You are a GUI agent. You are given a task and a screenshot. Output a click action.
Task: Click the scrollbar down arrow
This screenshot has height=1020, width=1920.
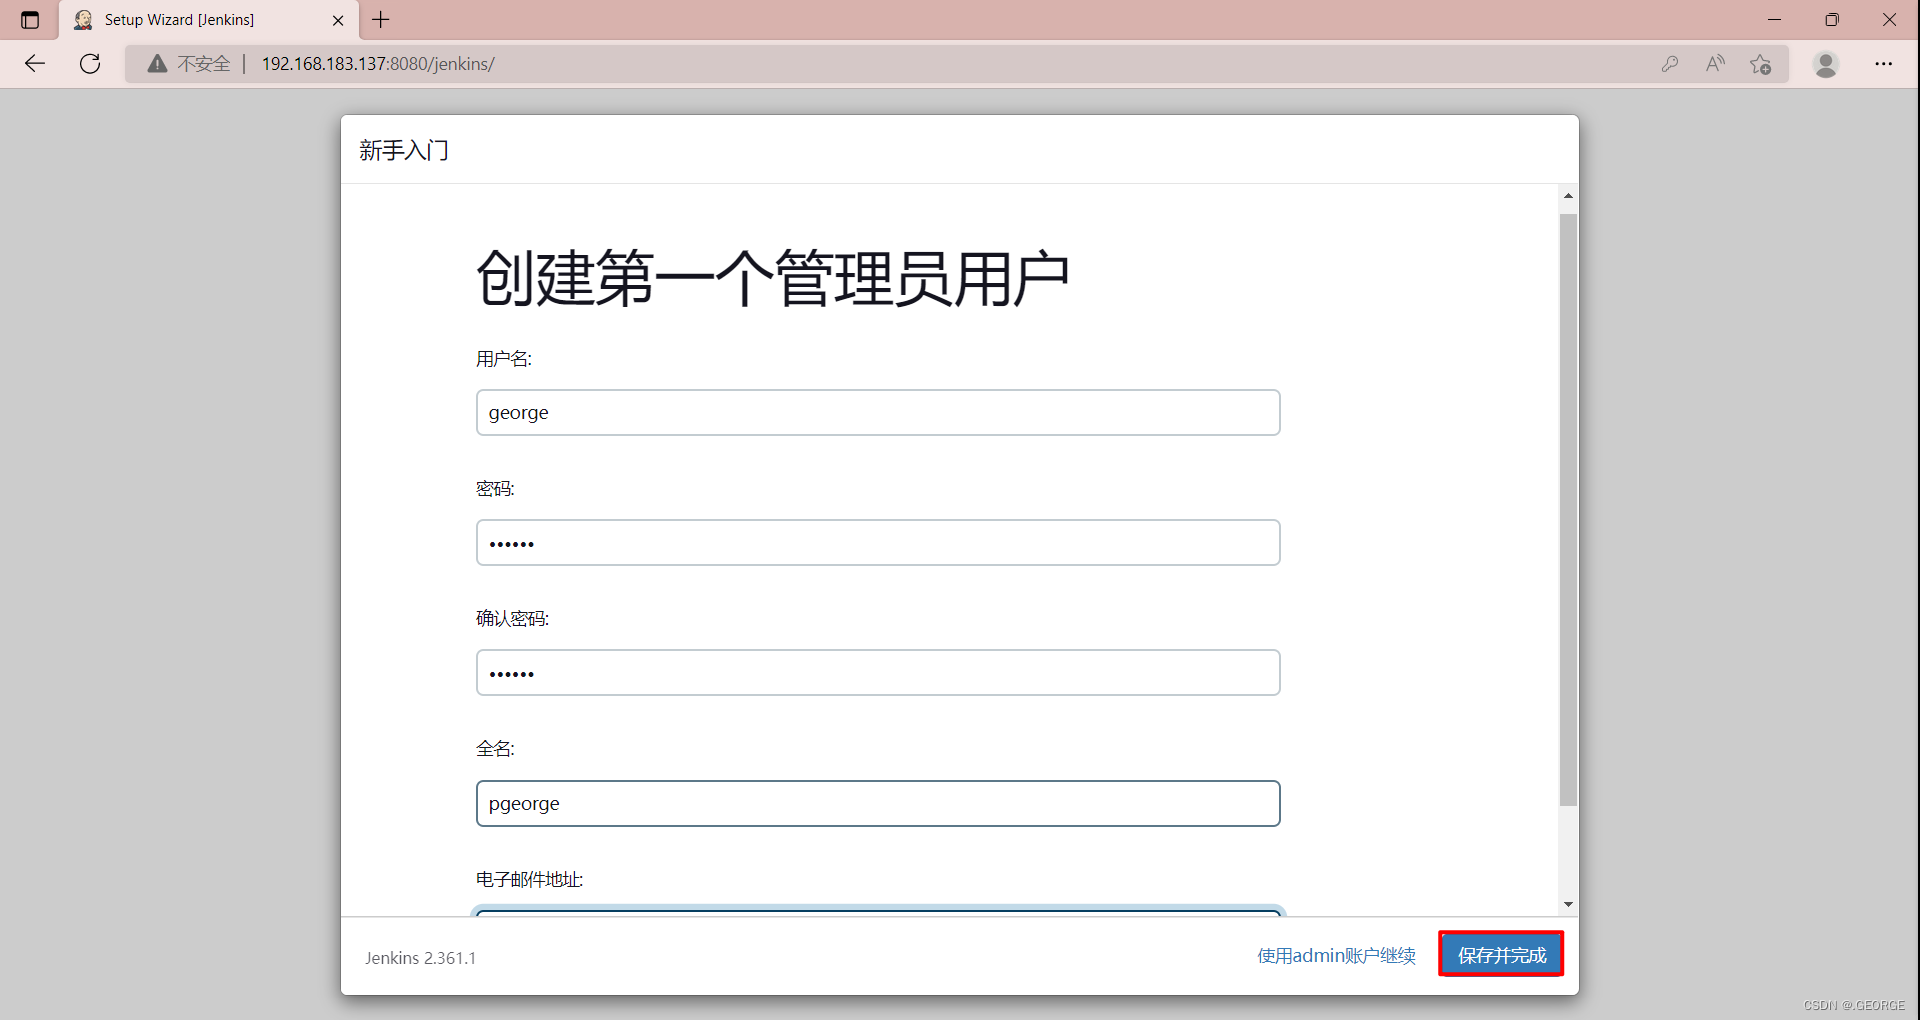(1568, 904)
